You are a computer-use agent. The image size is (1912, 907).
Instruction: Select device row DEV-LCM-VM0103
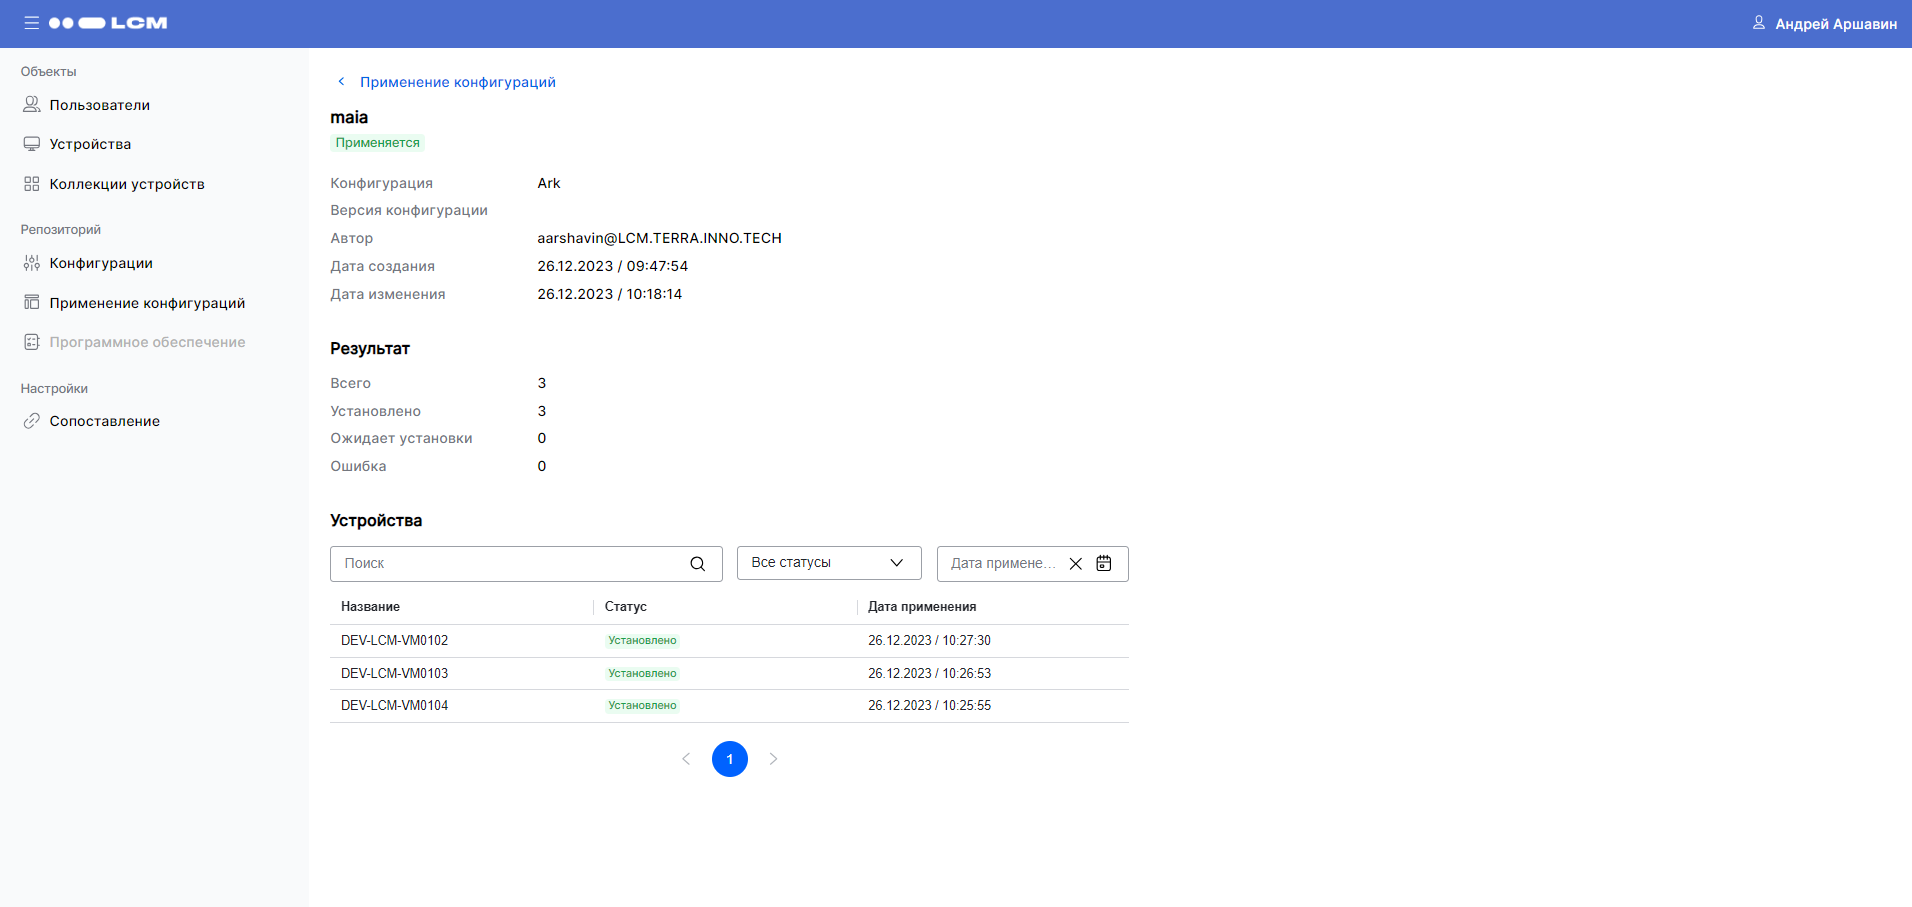click(x=395, y=673)
